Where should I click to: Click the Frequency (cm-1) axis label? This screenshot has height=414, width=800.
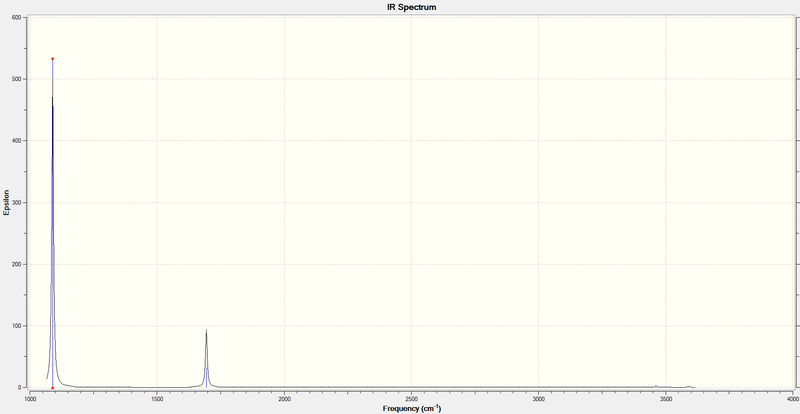click(412, 409)
